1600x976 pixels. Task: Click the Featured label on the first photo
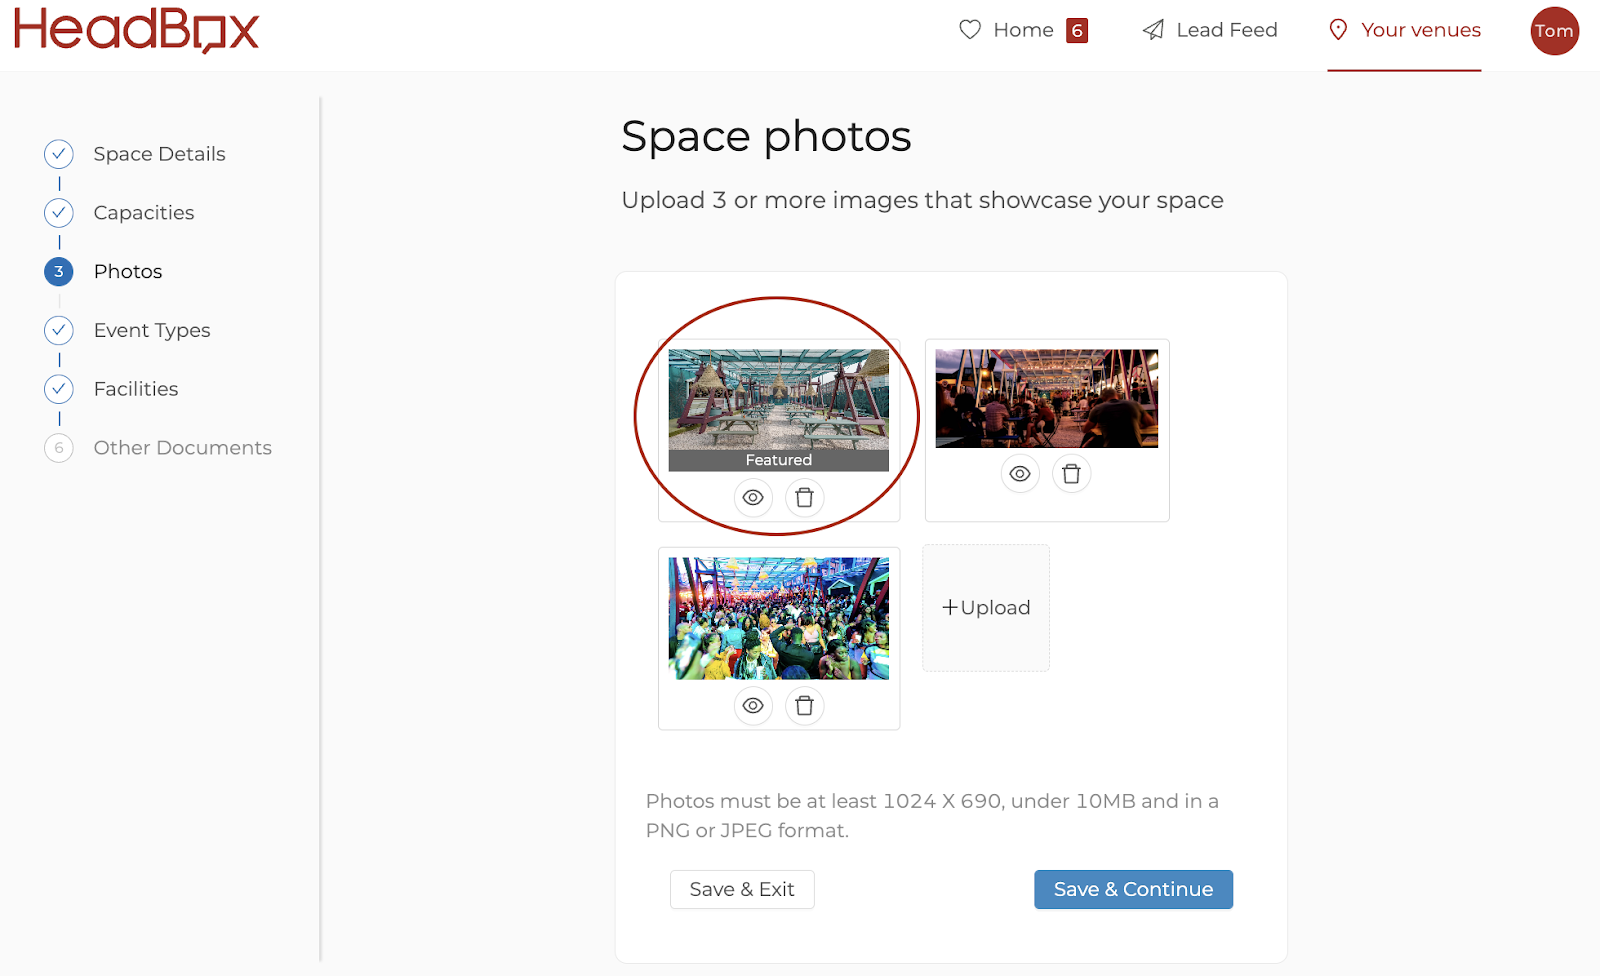tap(779, 460)
